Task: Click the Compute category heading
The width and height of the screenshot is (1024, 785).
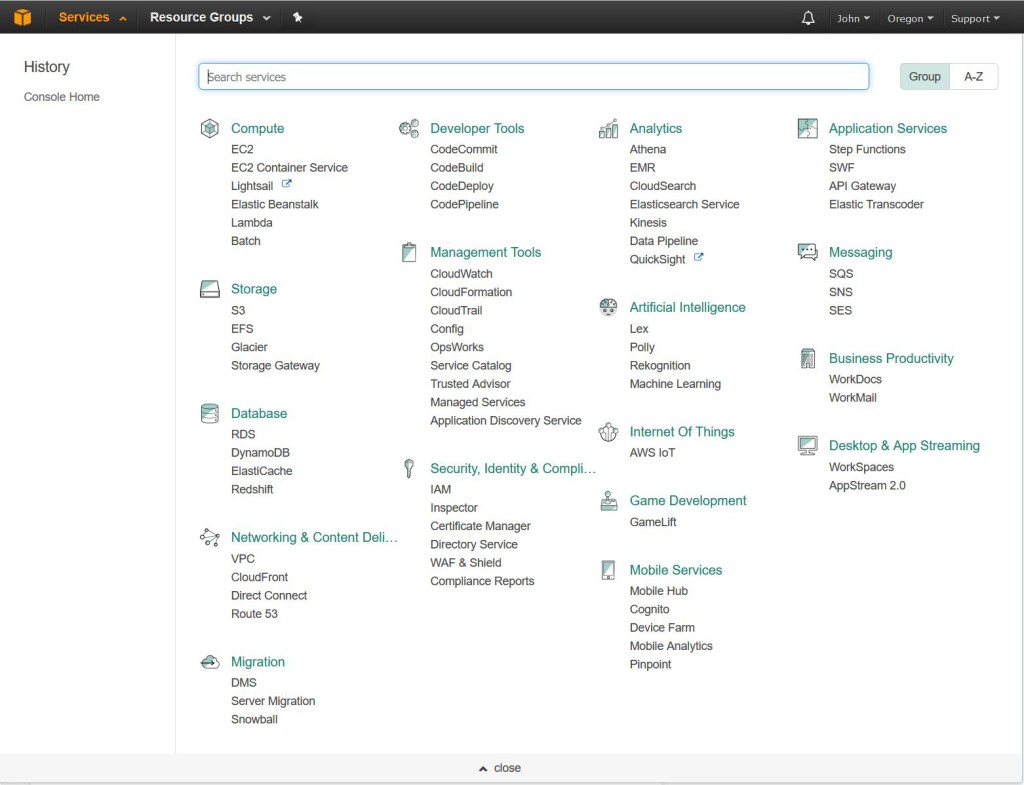Action: 257,128
